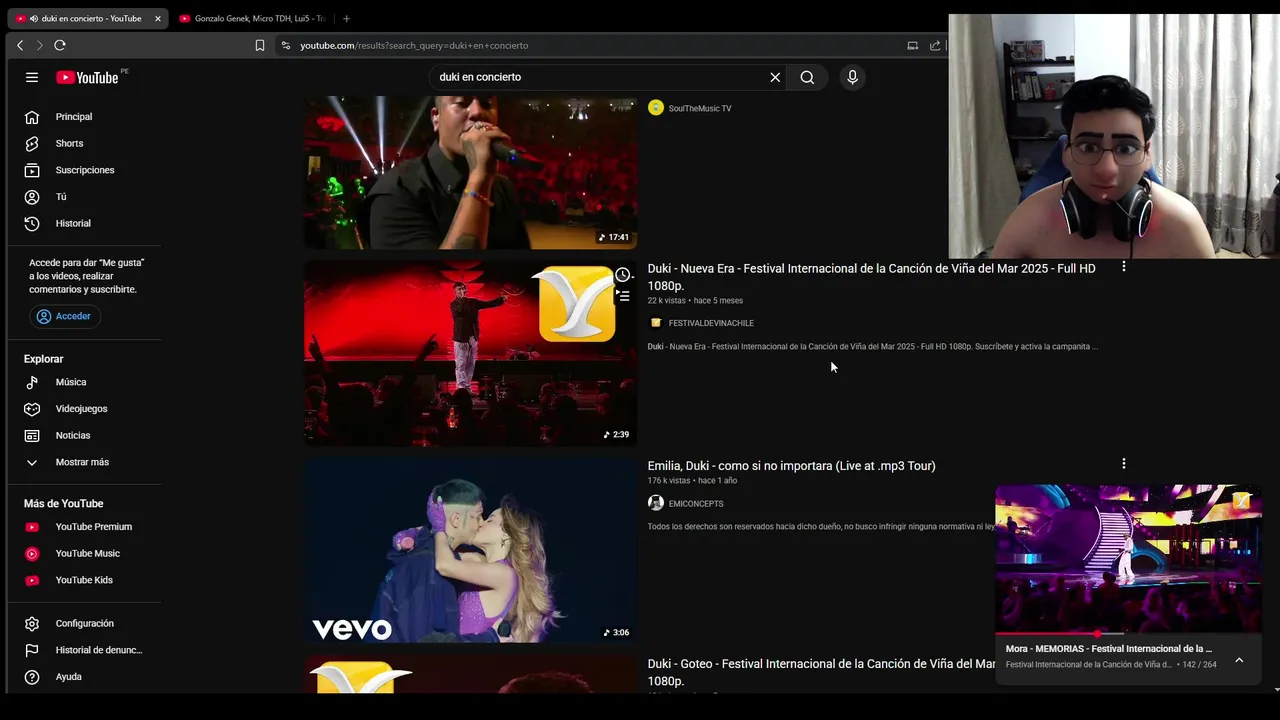The height and width of the screenshot is (720, 1280).
Task: Open Duki Goteo video title
Action: click(821, 672)
